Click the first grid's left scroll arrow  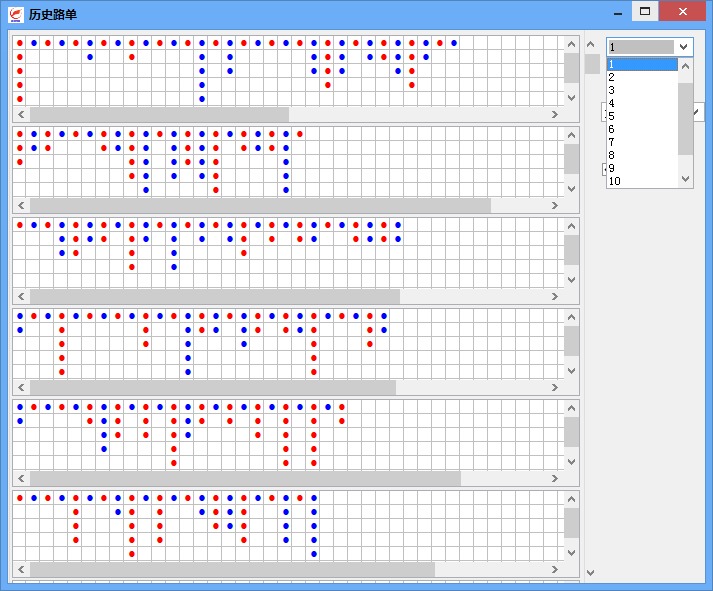(x=21, y=115)
